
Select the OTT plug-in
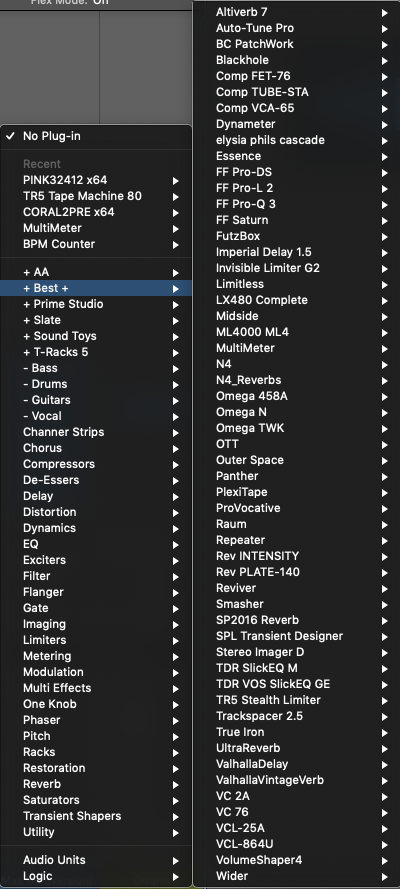[x=296, y=444]
